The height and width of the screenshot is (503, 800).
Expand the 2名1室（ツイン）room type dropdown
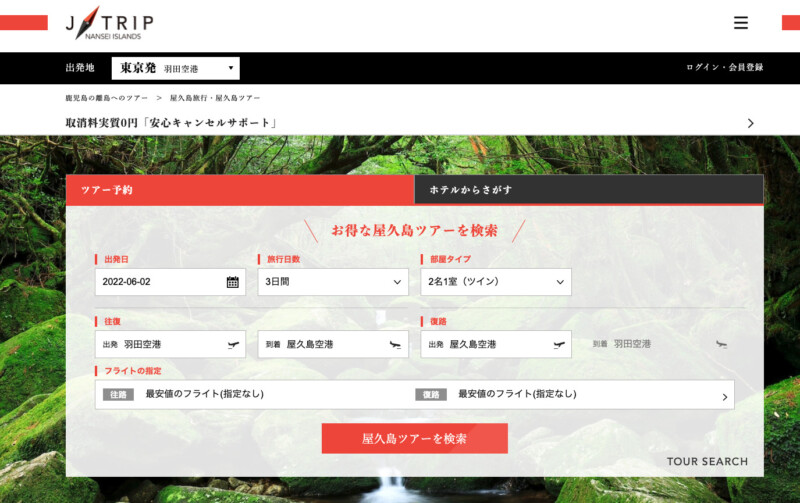496,282
